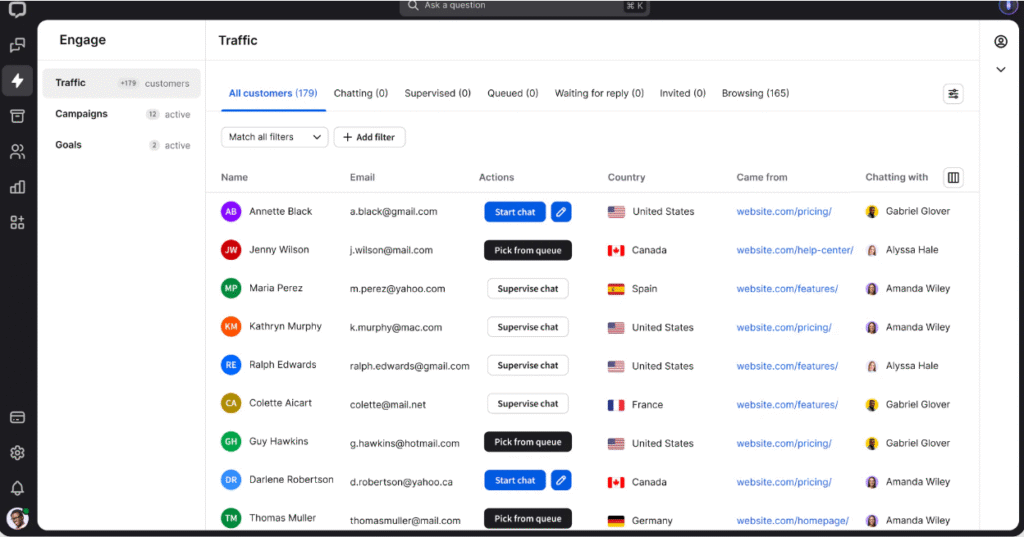The image size is (1024, 537).
Task: Open the Settings gear icon
Action: click(x=17, y=453)
